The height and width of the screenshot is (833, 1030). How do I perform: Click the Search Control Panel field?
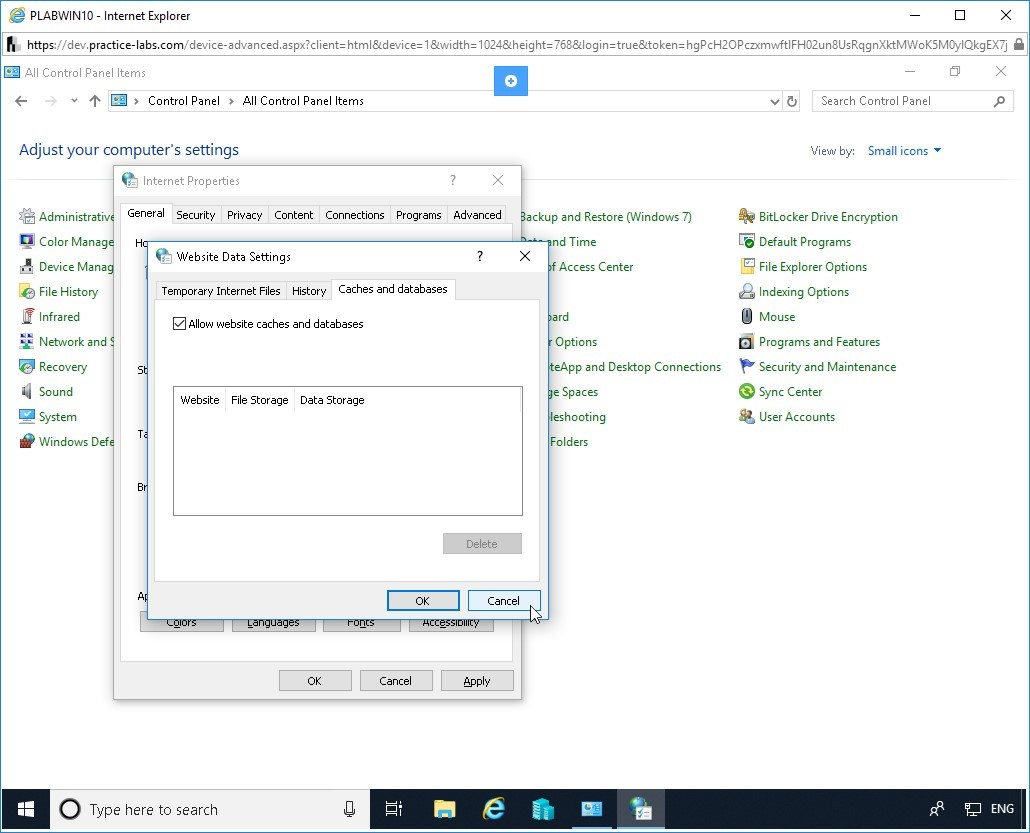913,101
